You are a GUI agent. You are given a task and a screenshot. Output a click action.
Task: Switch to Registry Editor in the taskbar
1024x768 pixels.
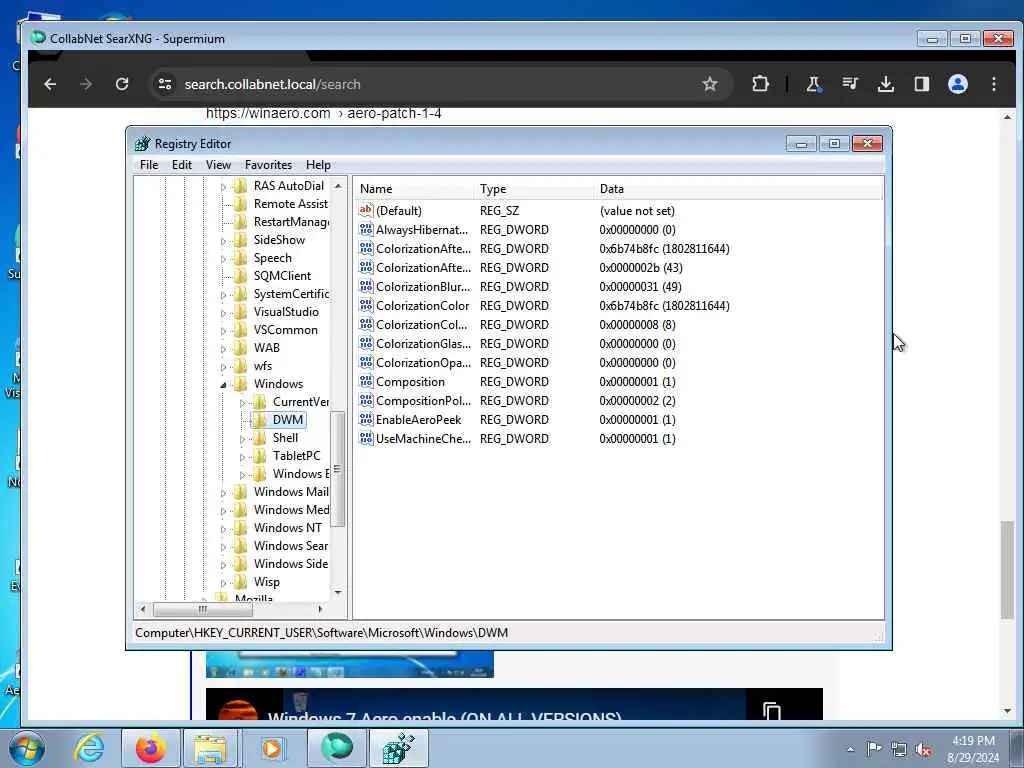[x=399, y=748]
